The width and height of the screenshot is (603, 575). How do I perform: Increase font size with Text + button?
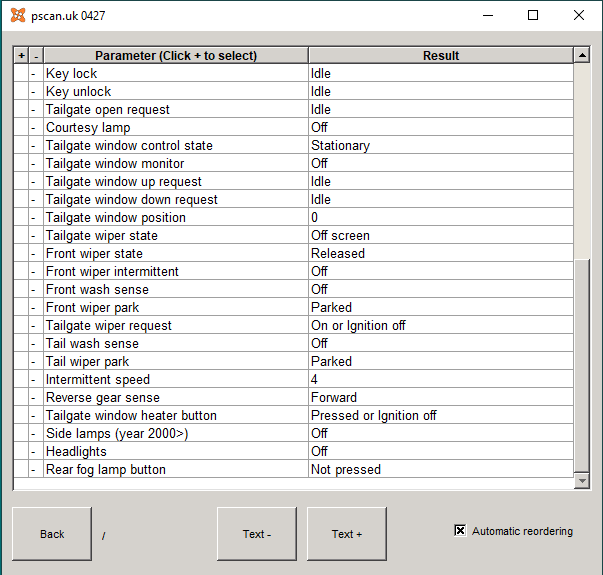(346, 534)
